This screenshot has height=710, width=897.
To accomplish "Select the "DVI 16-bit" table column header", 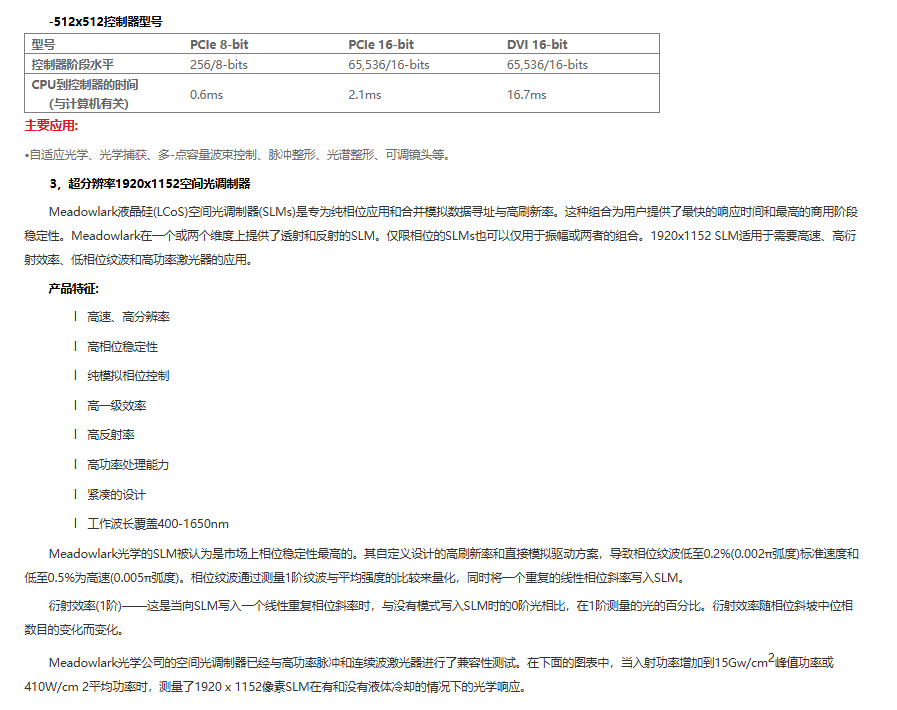I will pyautogui.click(x=537, y=45).
